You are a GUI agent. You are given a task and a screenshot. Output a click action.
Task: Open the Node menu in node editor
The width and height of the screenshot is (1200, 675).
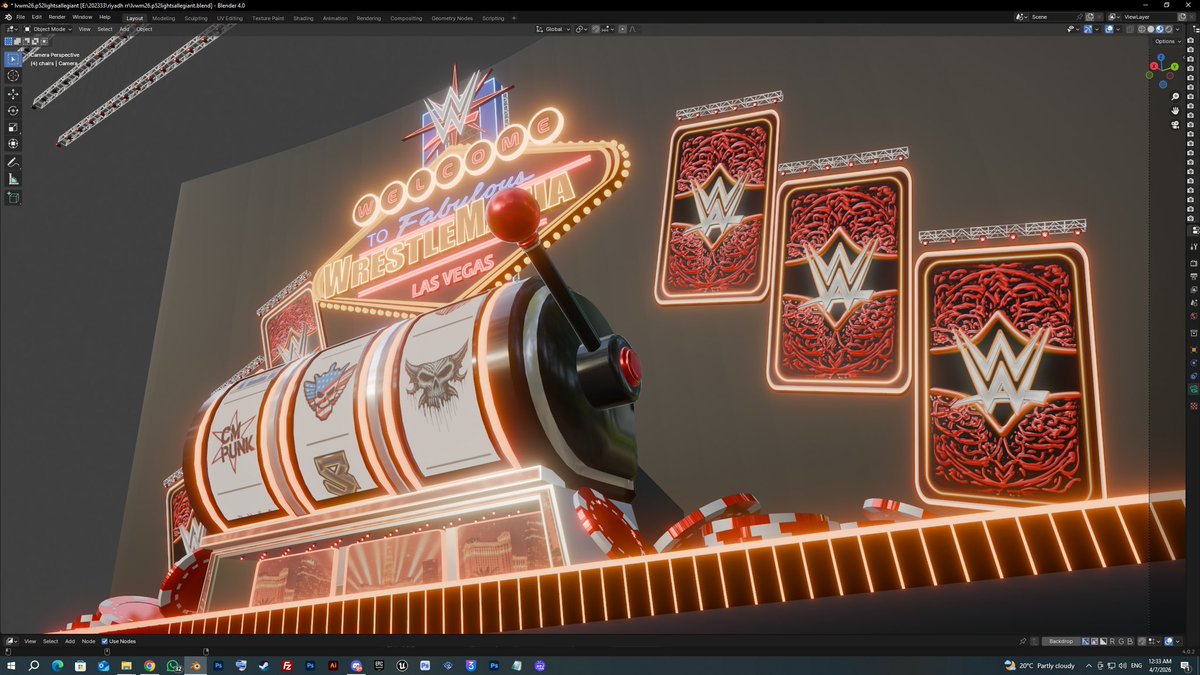coord(88,641)
